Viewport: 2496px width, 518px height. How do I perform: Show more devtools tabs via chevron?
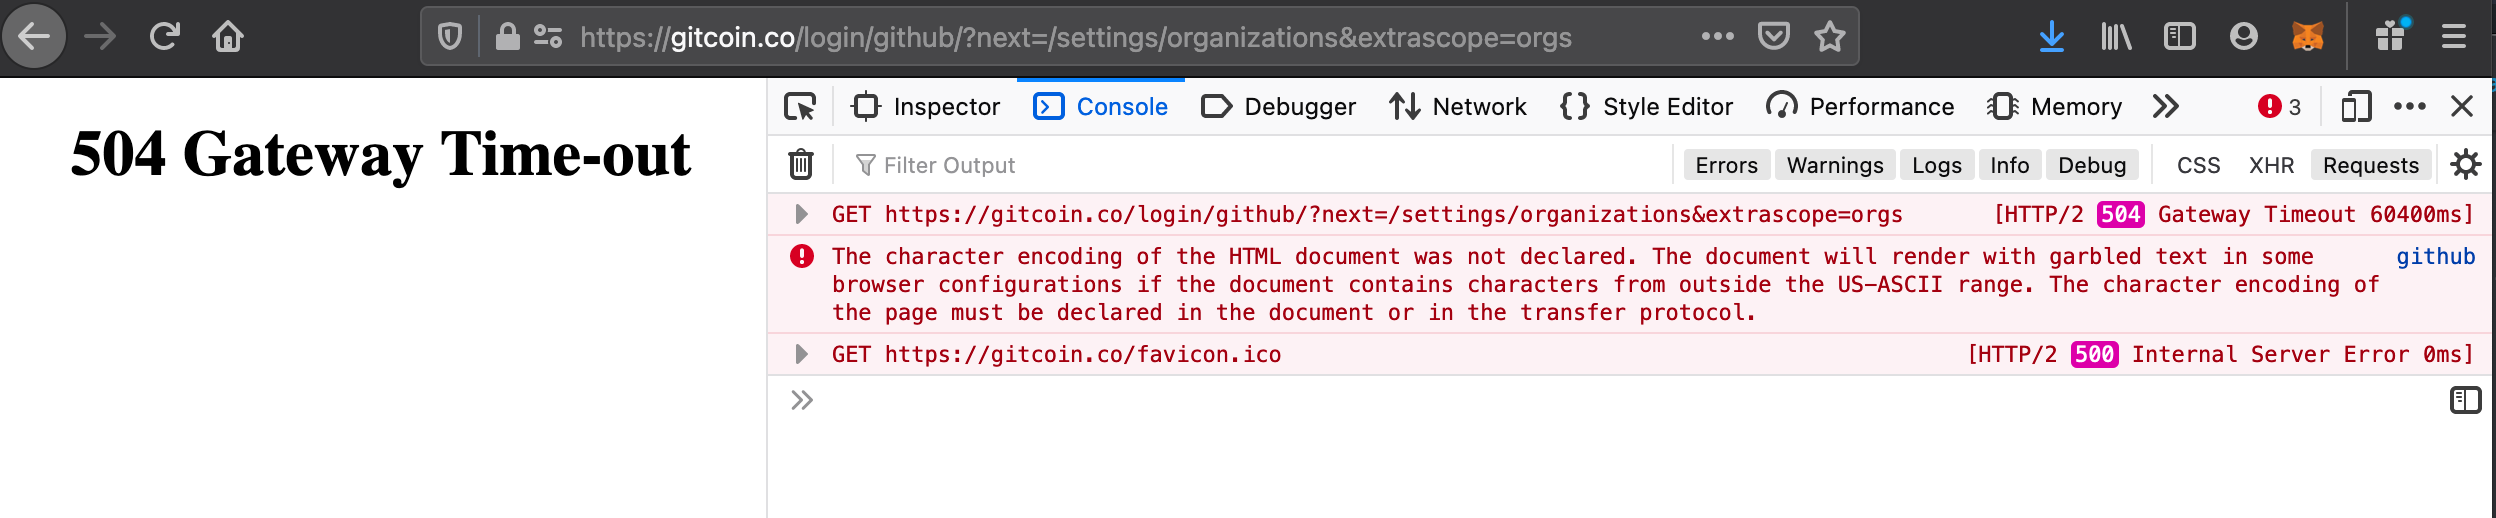2166,106
